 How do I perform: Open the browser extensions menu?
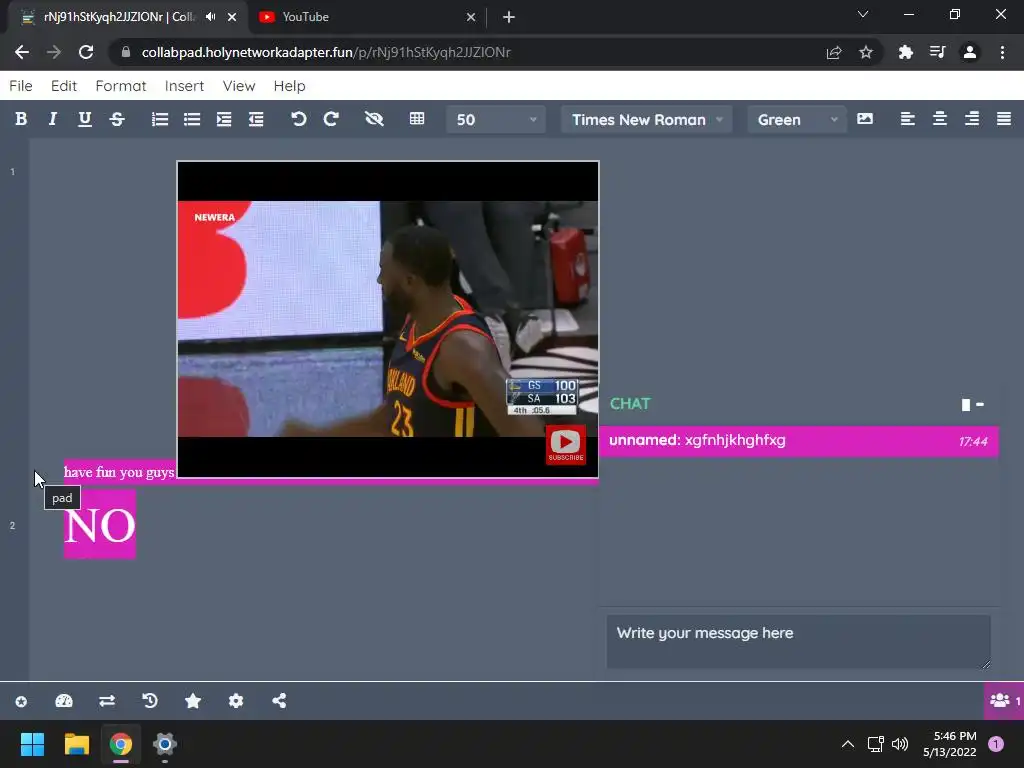point(905,52)
